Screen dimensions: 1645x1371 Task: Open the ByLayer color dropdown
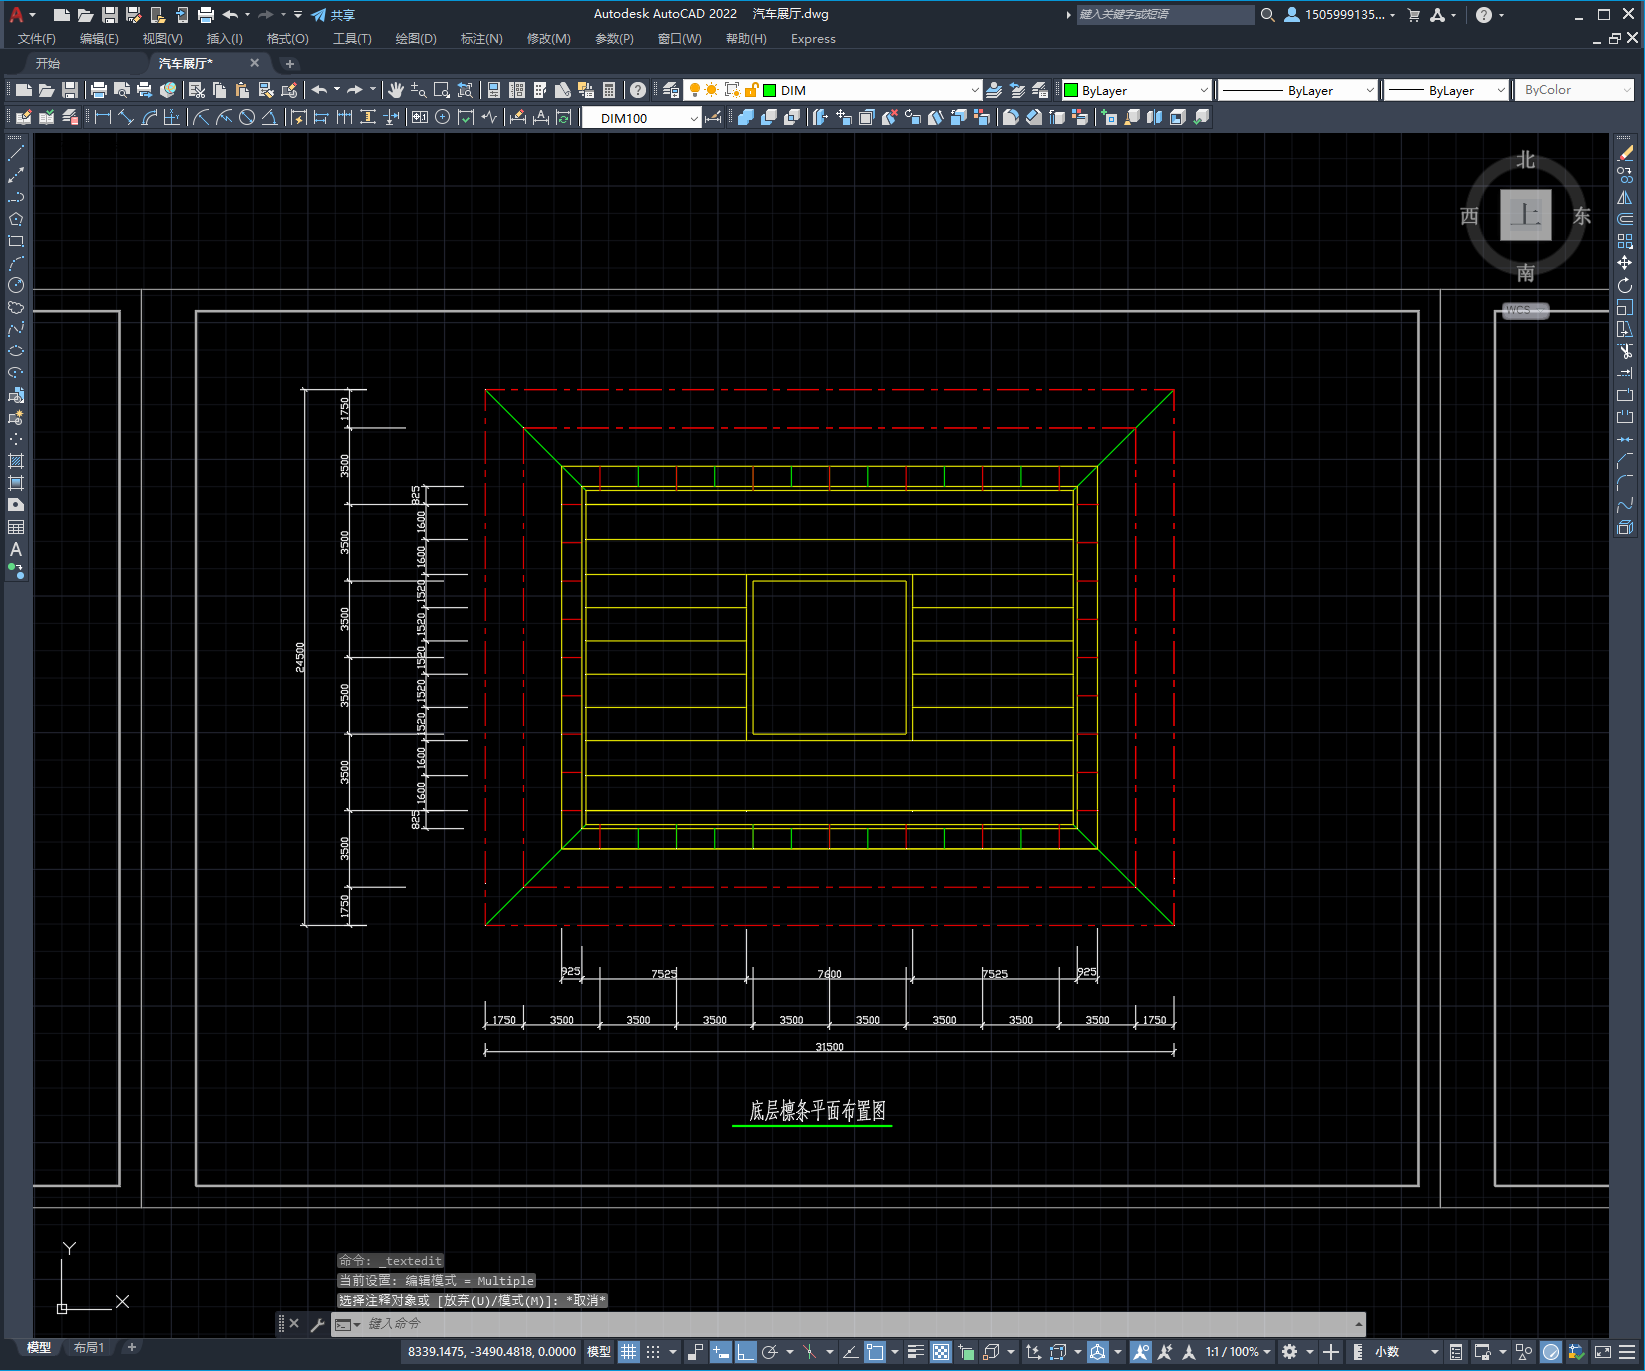point(1203,90)
